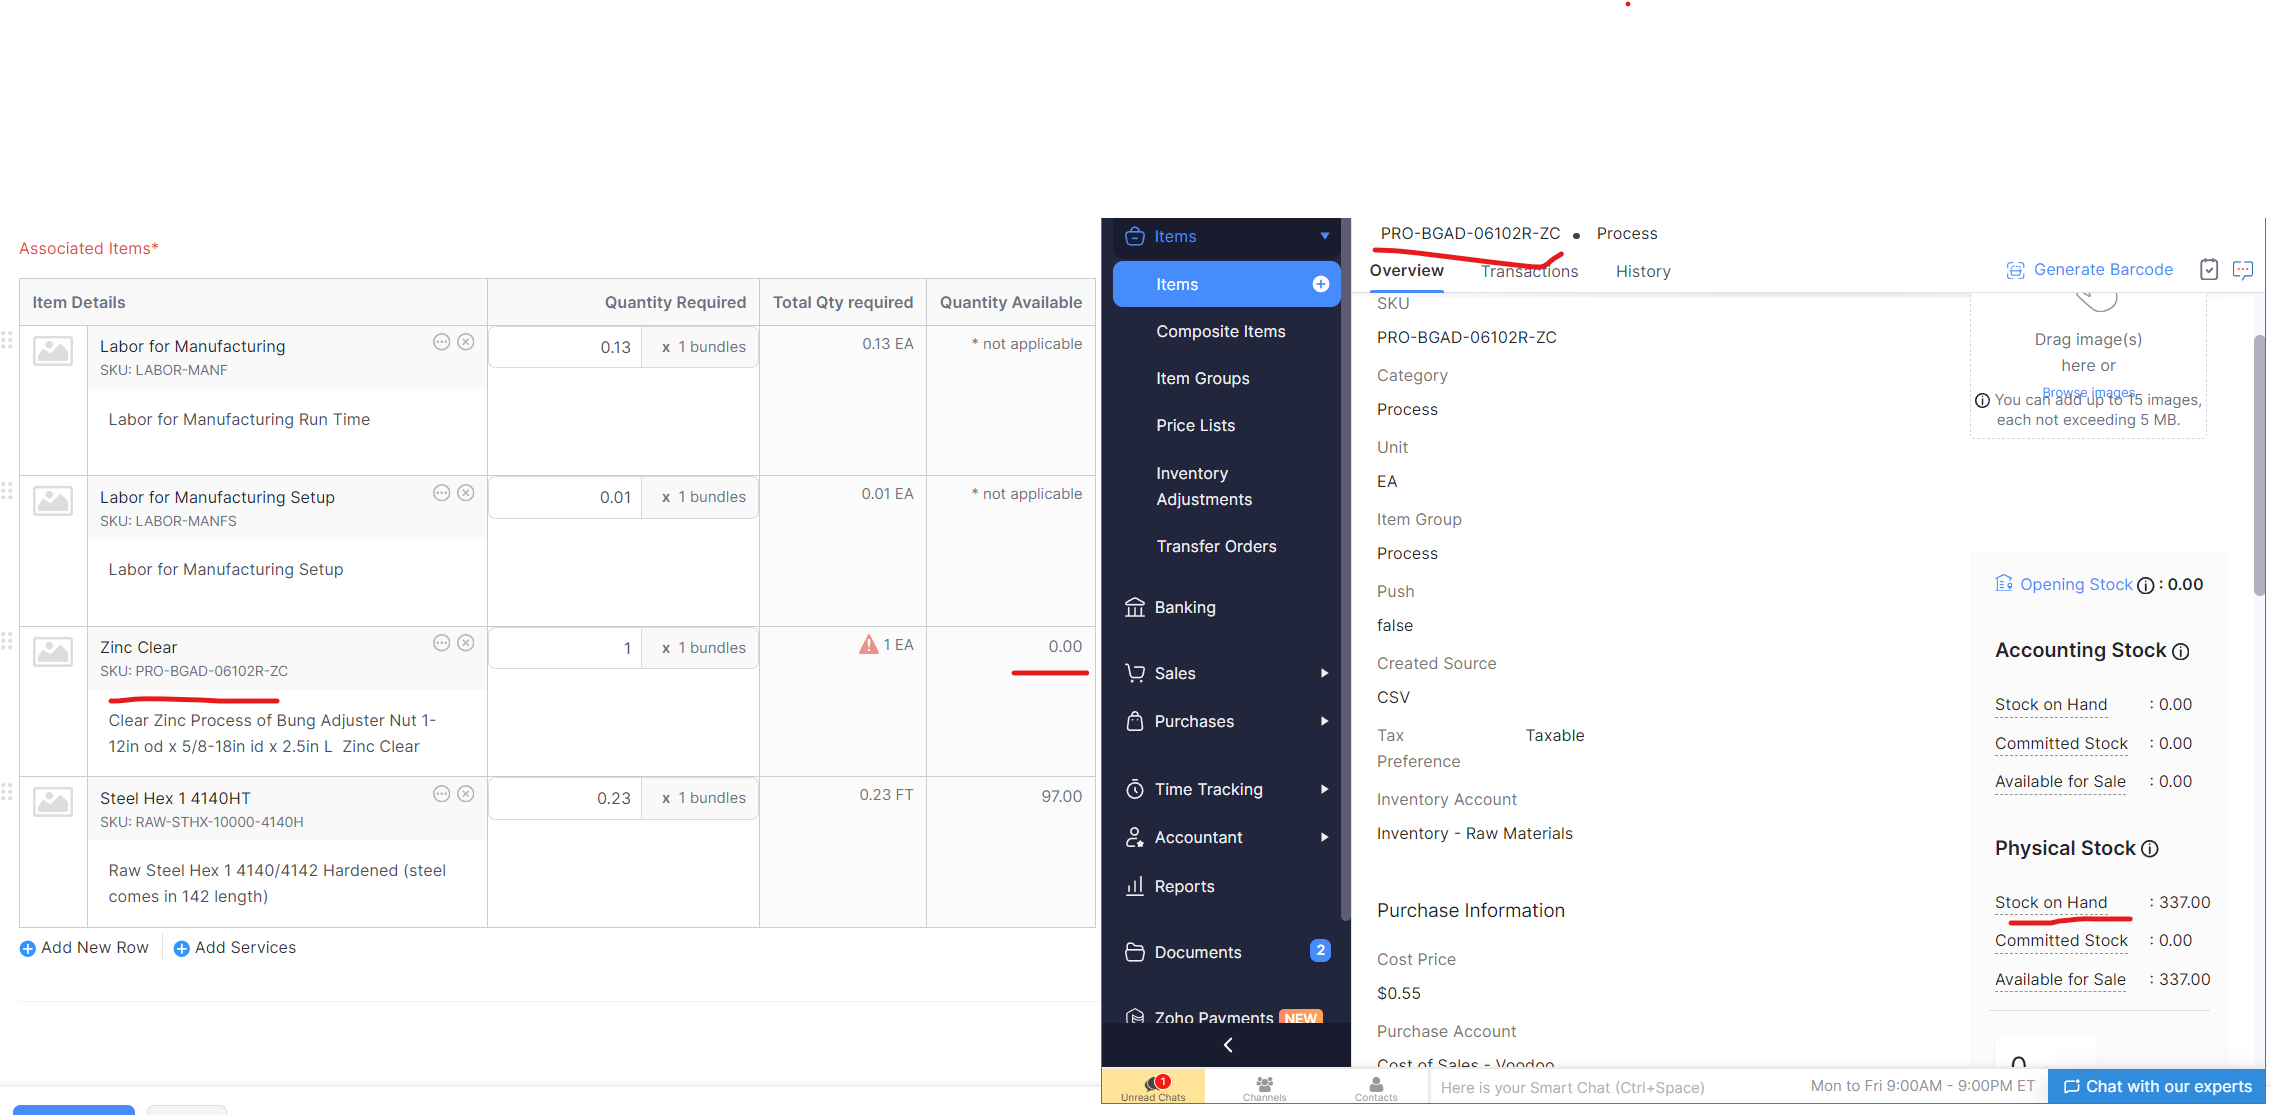Image resolution: width=2271 pixels, height=1115 pixels.
Task: Collapse sidebar with the left chevron
Action: [x=1227, y=1045]
